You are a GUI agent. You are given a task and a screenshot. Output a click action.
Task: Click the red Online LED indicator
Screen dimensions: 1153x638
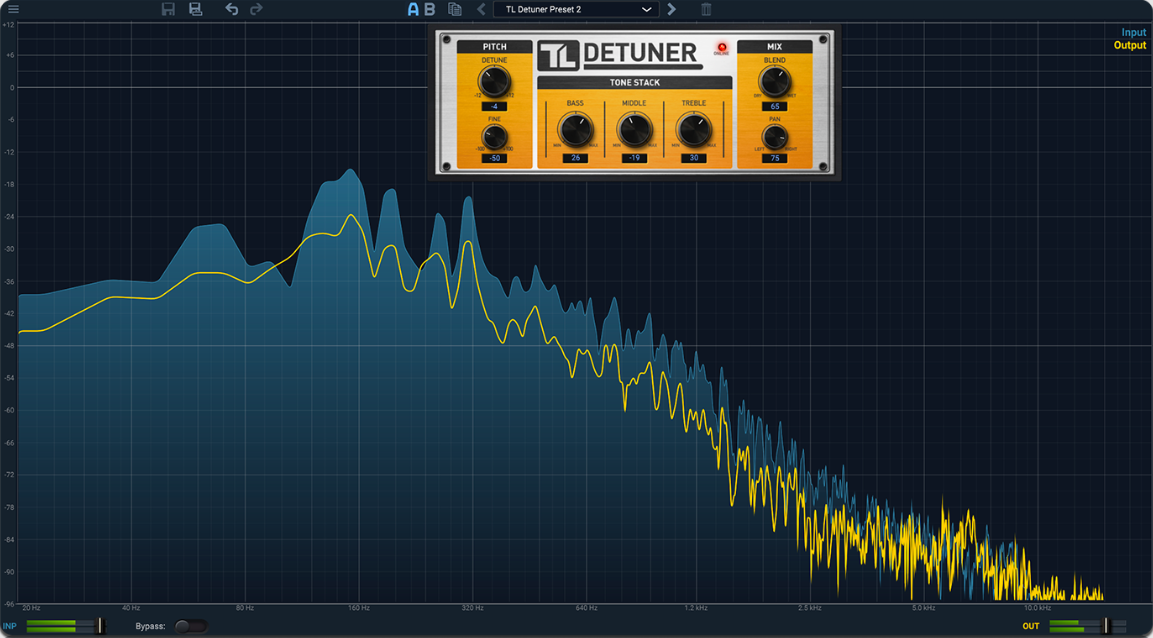721,48
